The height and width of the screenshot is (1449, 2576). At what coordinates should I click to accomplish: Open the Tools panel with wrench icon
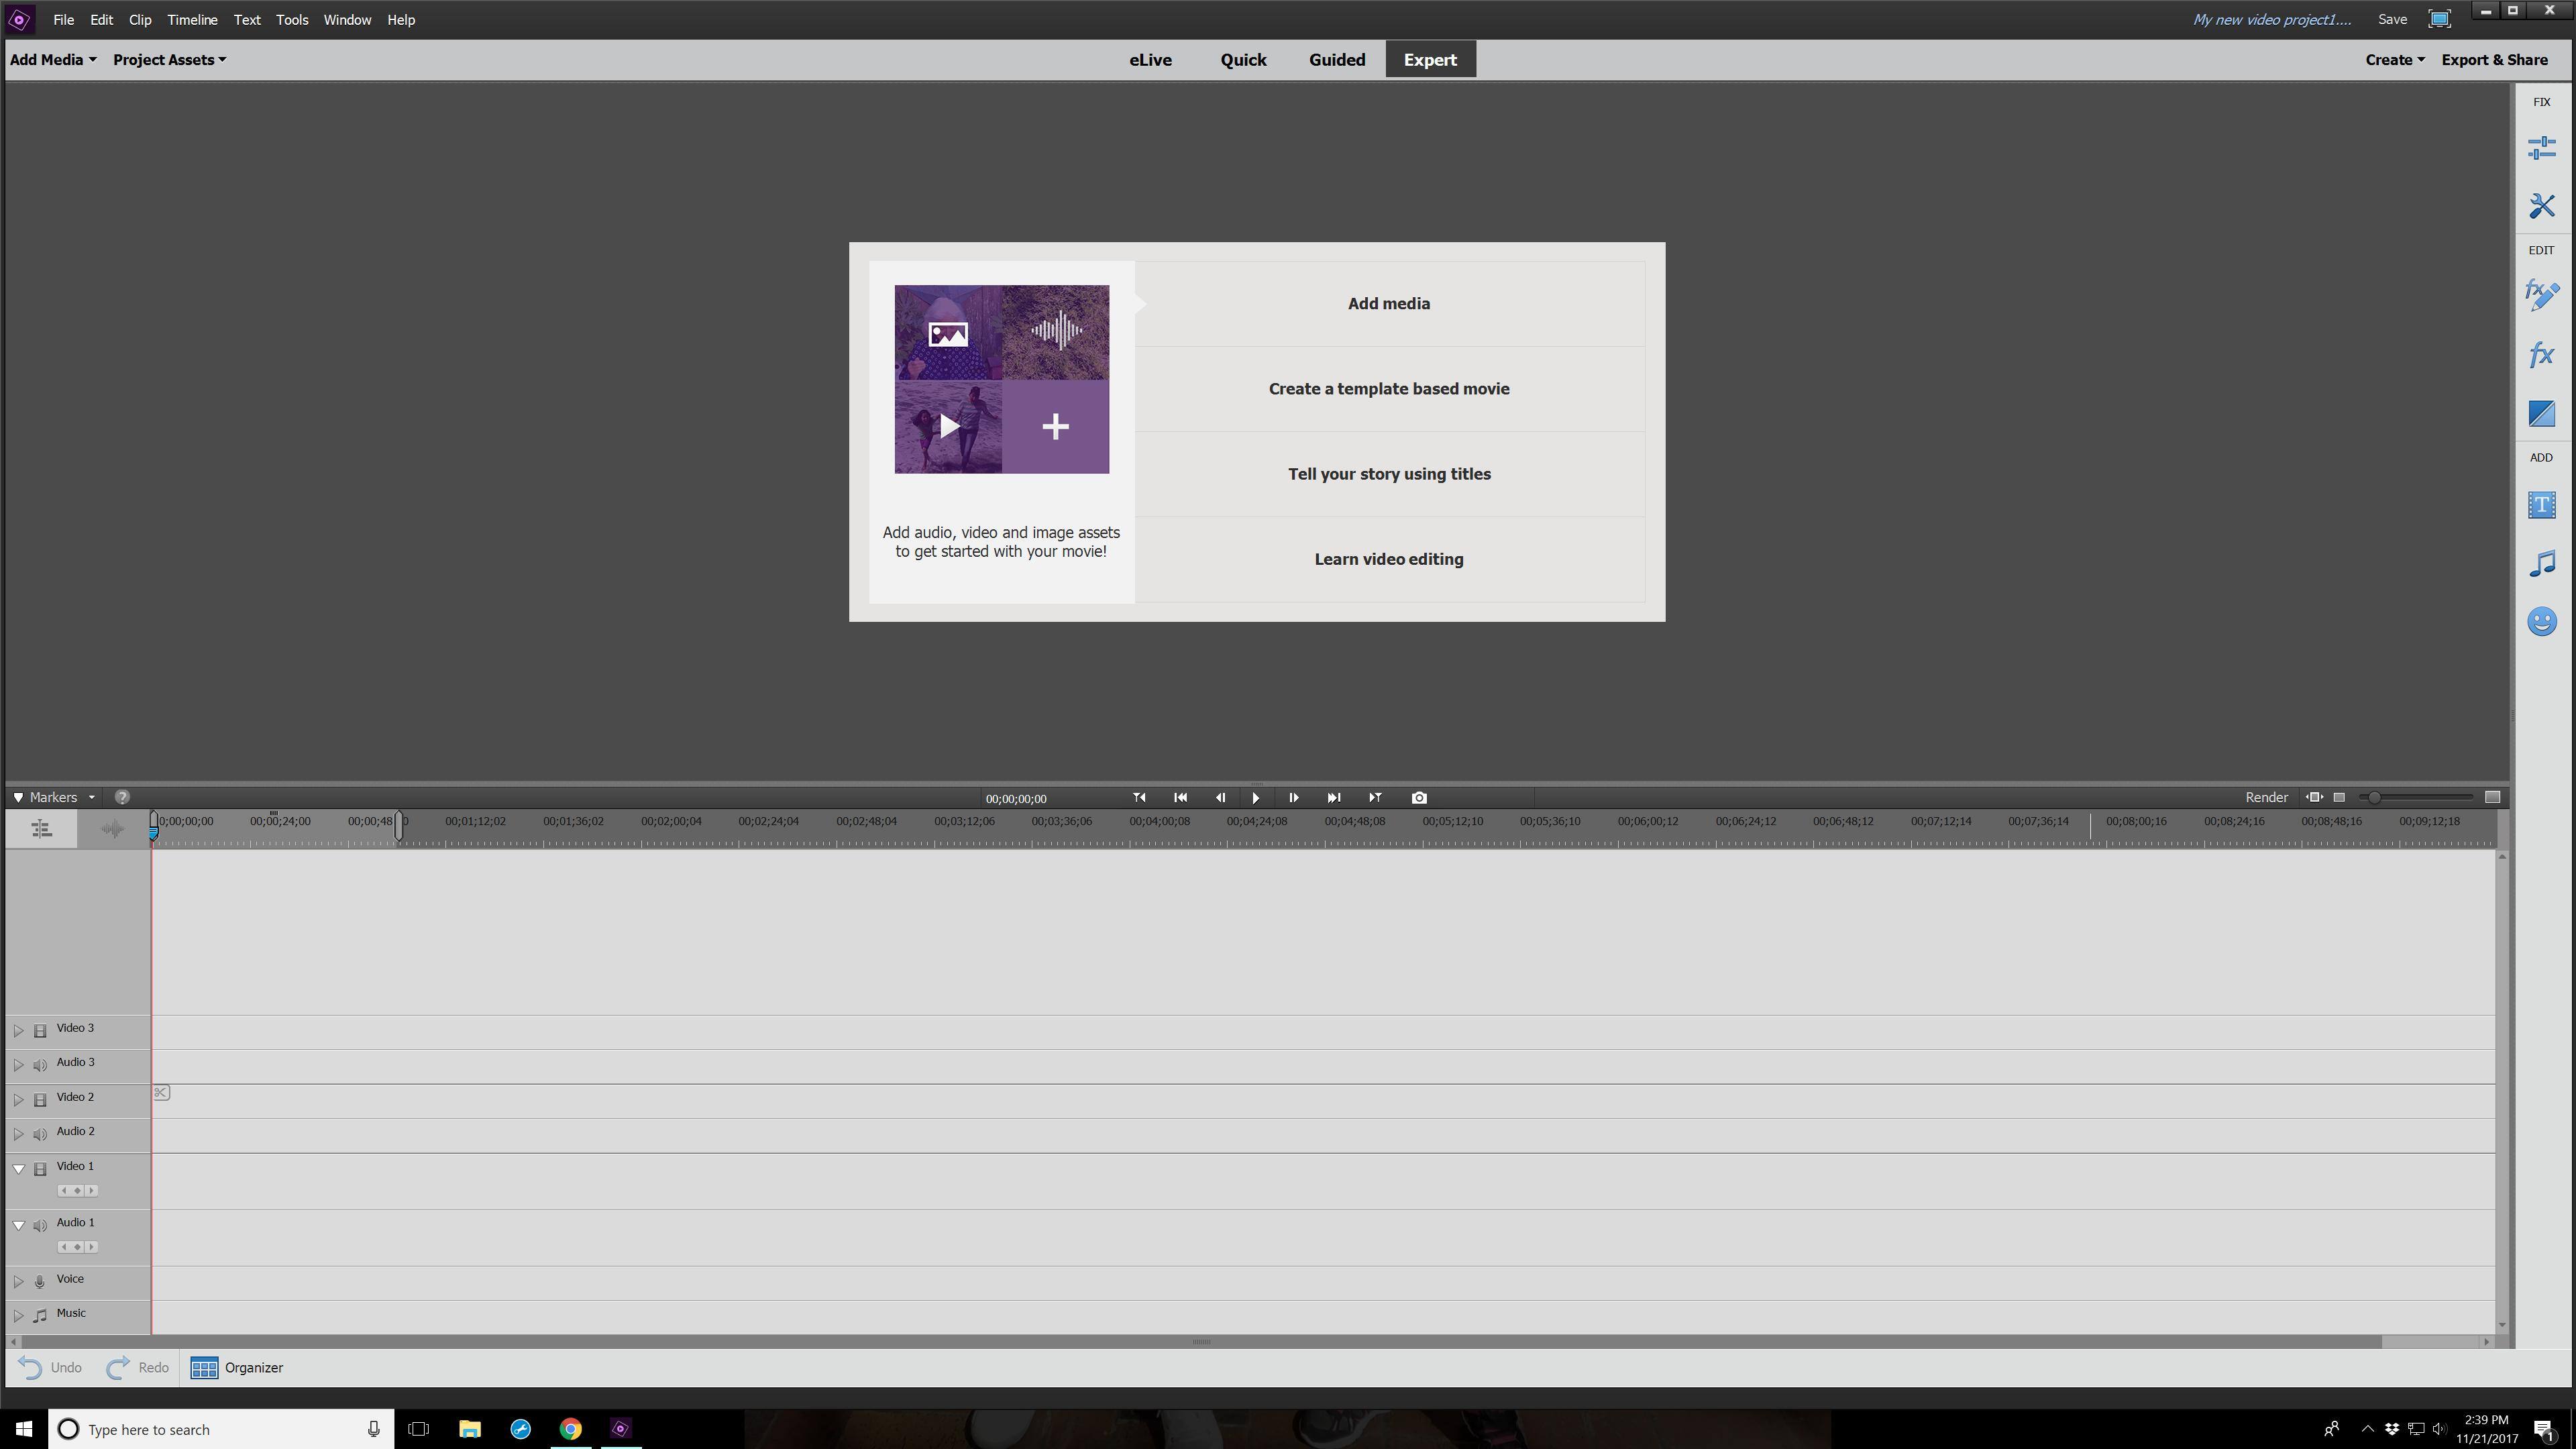[2541, 206]
